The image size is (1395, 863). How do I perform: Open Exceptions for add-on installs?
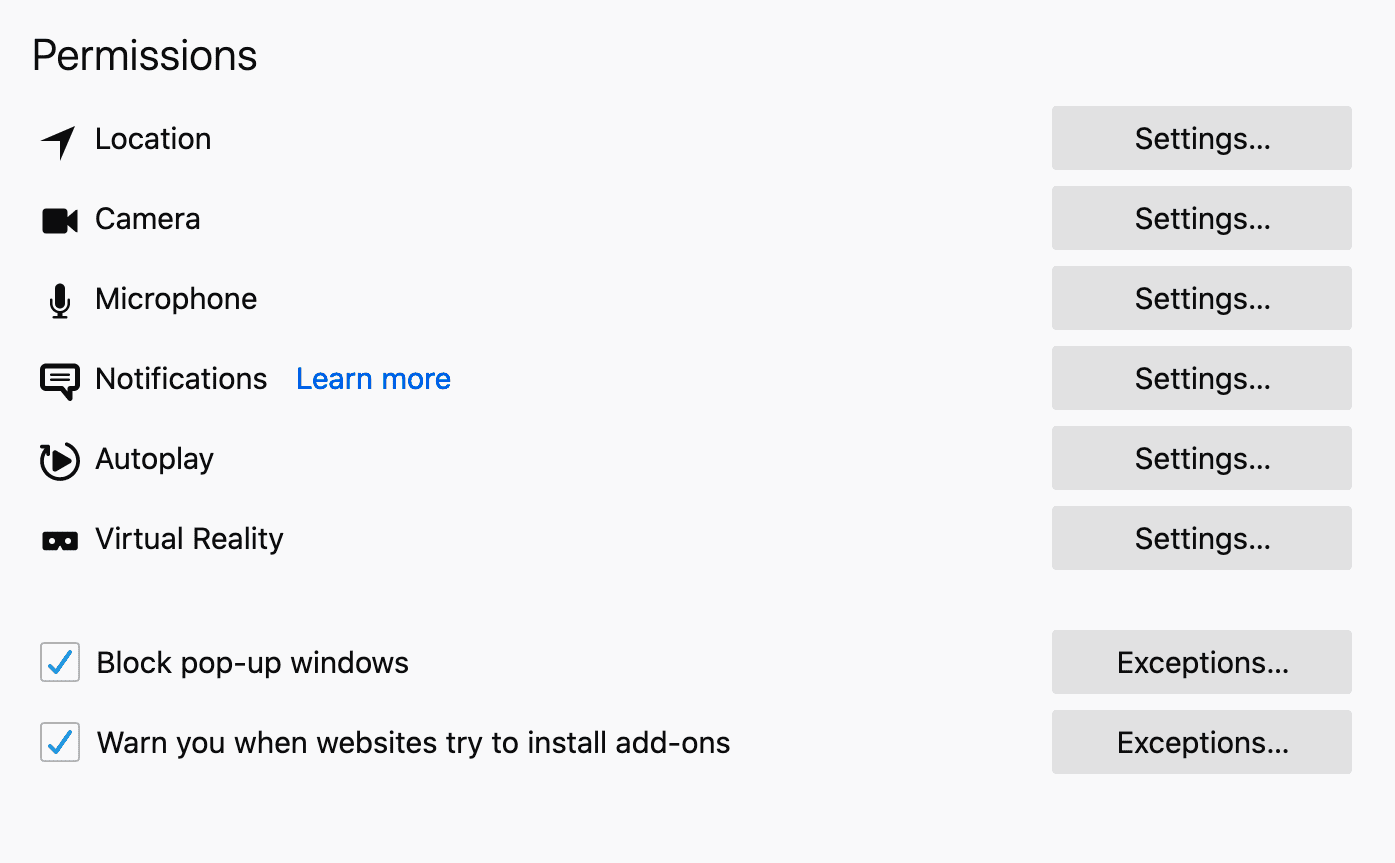[x=1202, y=742]
